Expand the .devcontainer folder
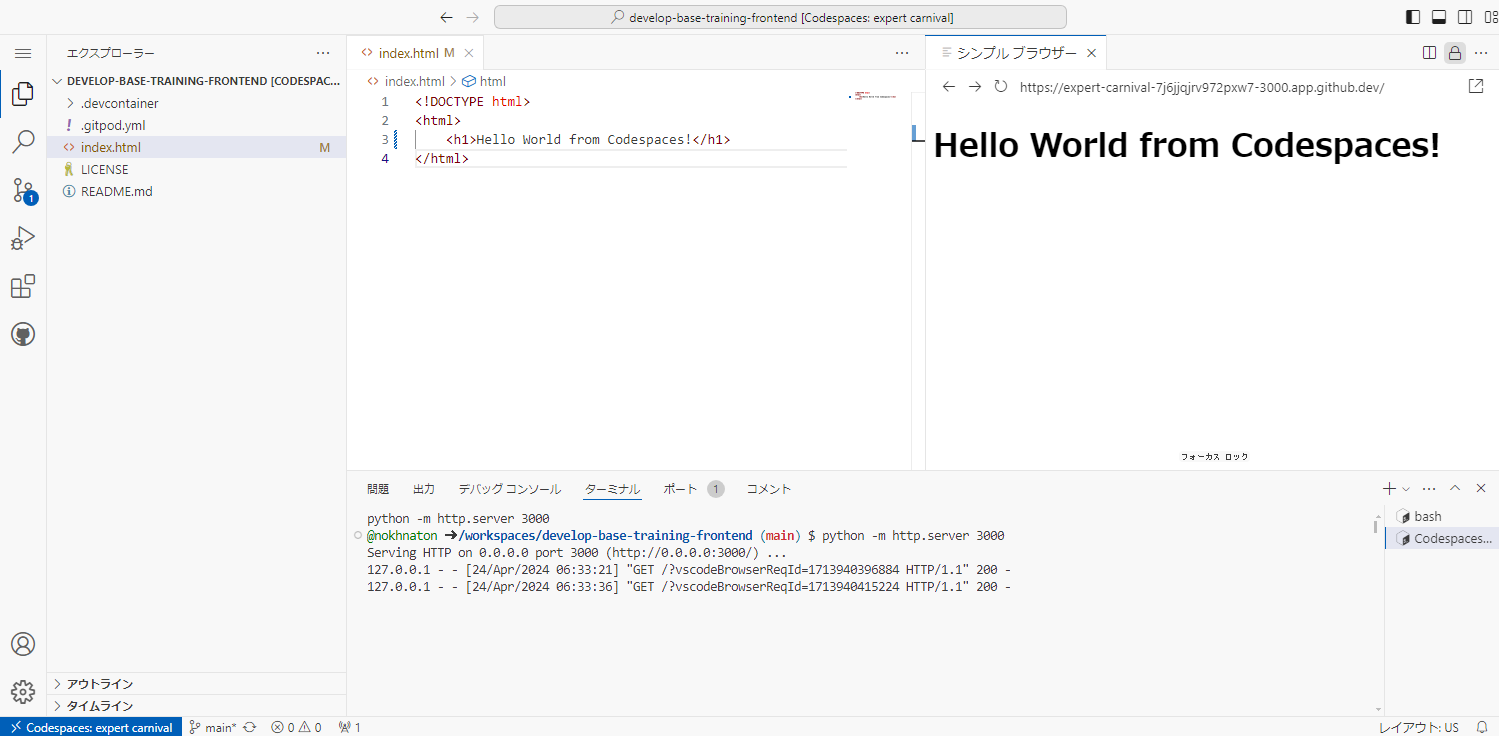Image resolution: width=1499 pixels, height=736 pixels. coord(196,103)
